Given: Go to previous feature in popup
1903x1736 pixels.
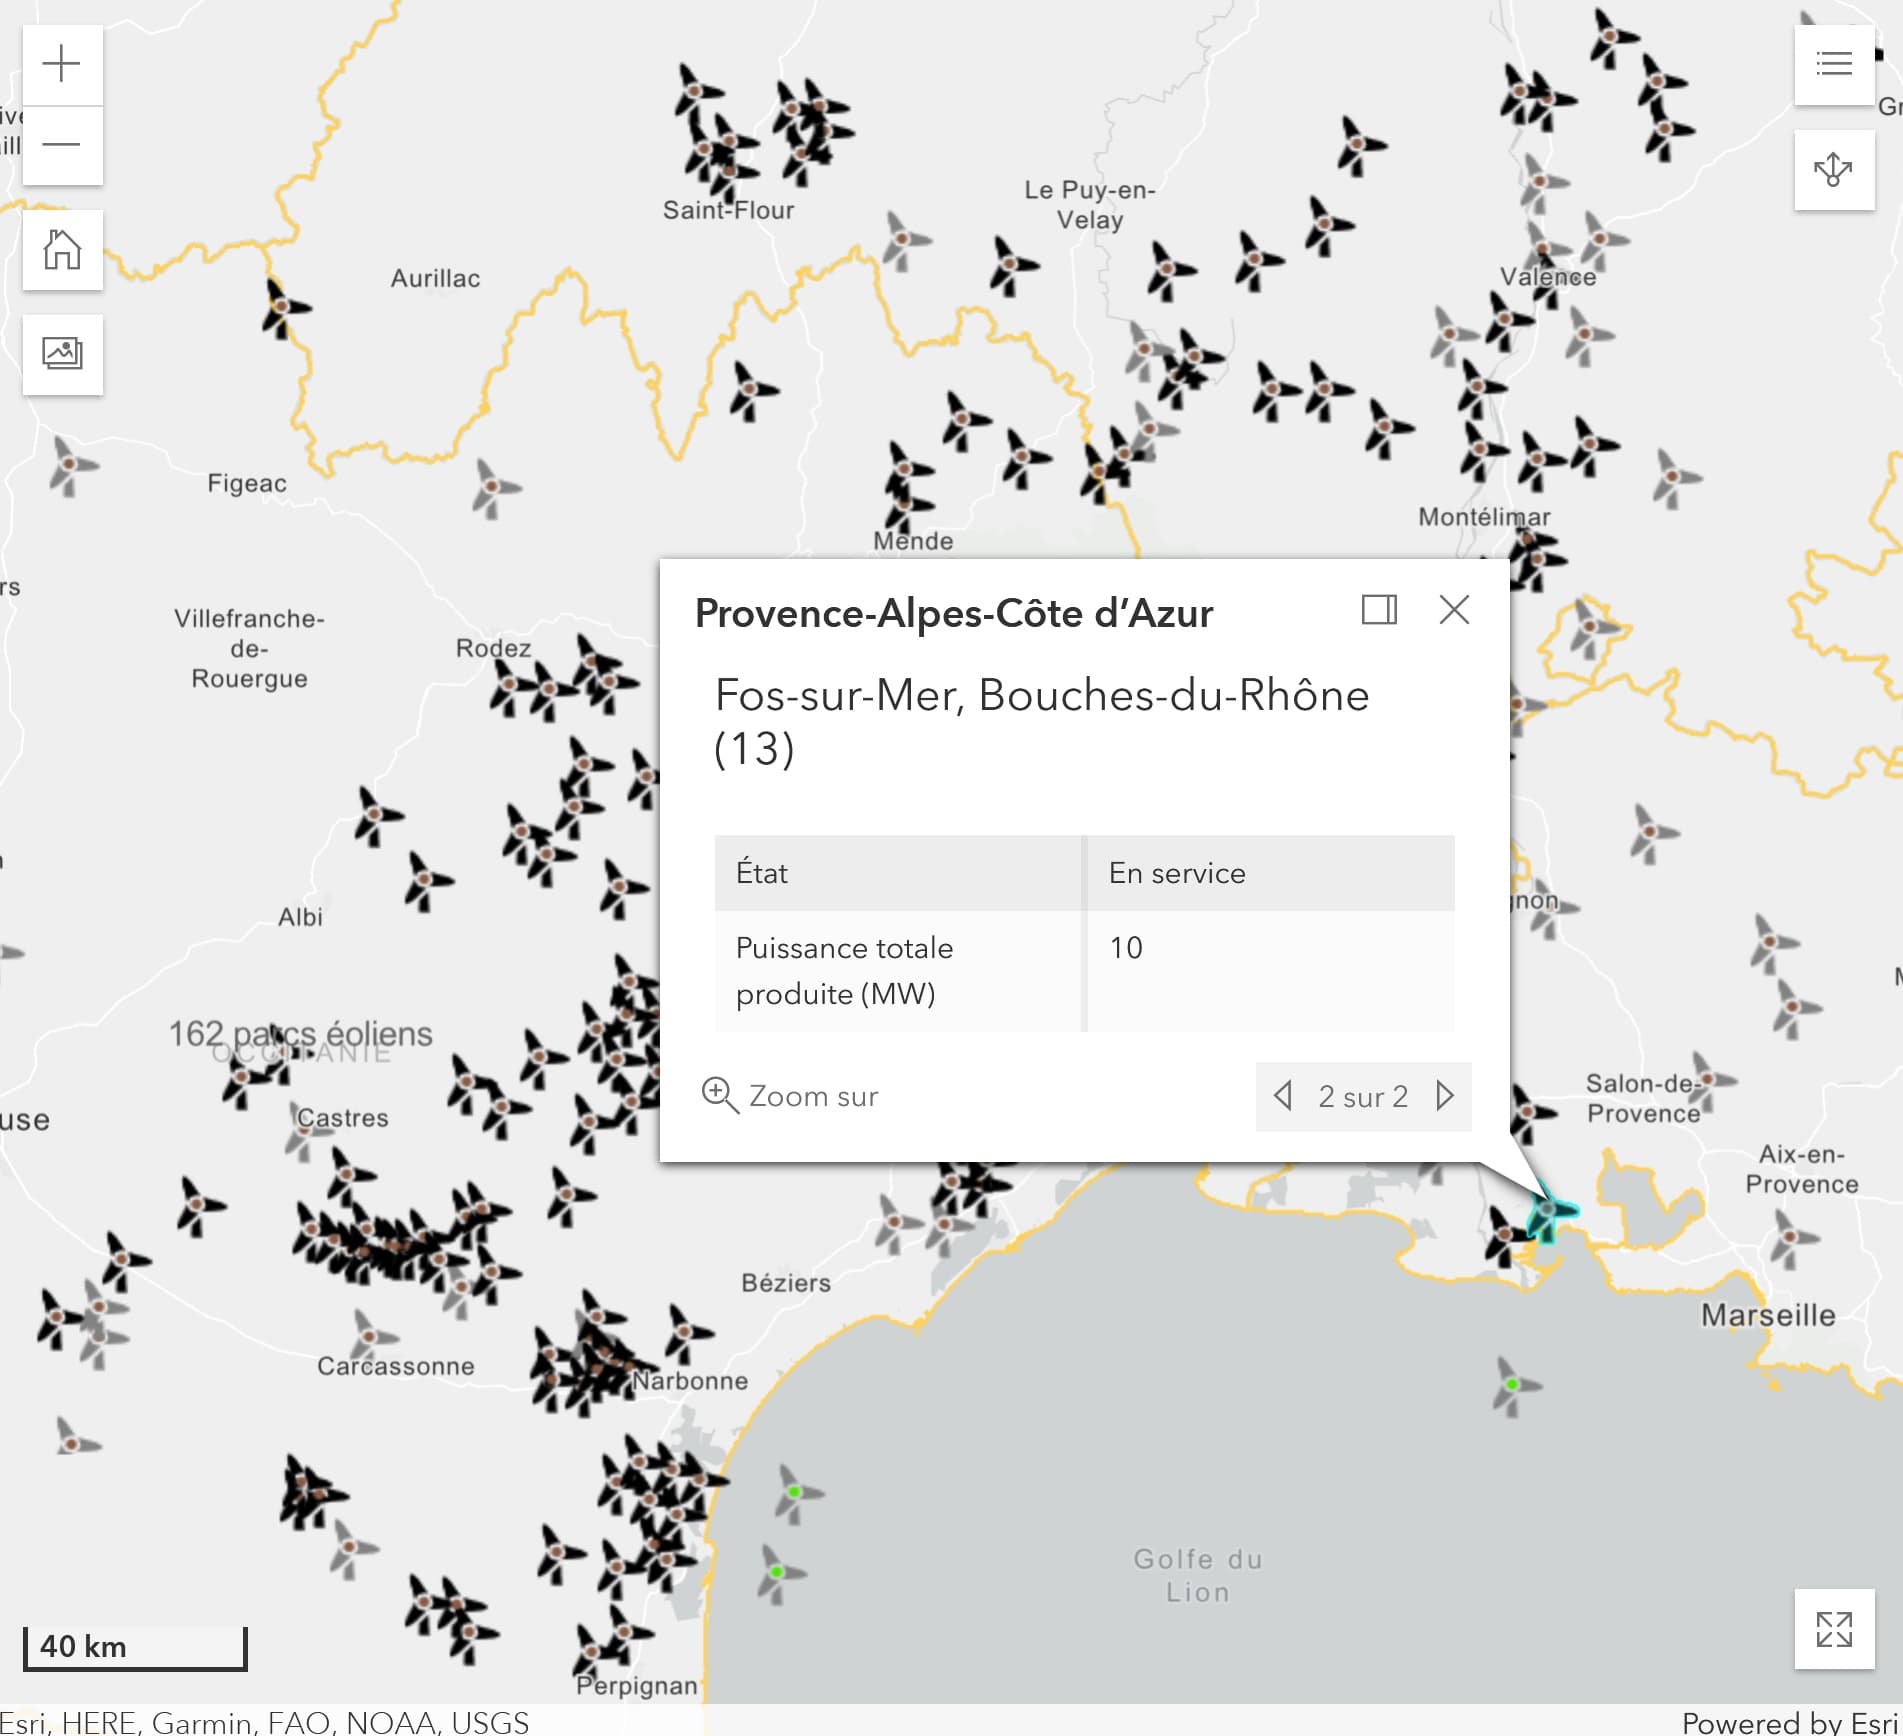Looking at the screenshot, I should click(x=1283, y=1096).
